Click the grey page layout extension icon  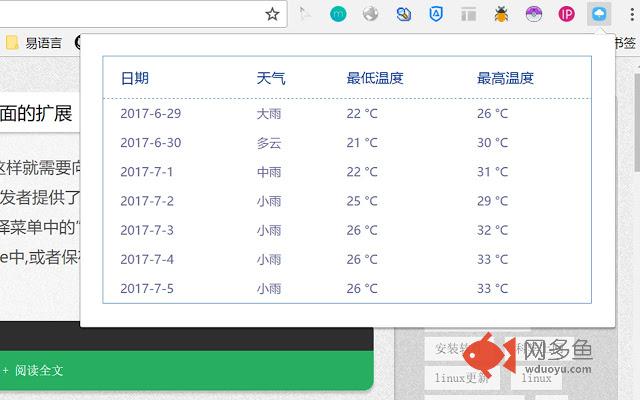469,14
